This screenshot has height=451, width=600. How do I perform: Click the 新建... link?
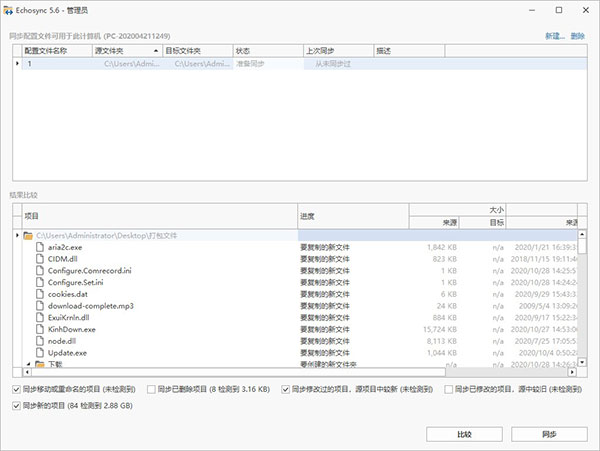(x=554, y=35)
